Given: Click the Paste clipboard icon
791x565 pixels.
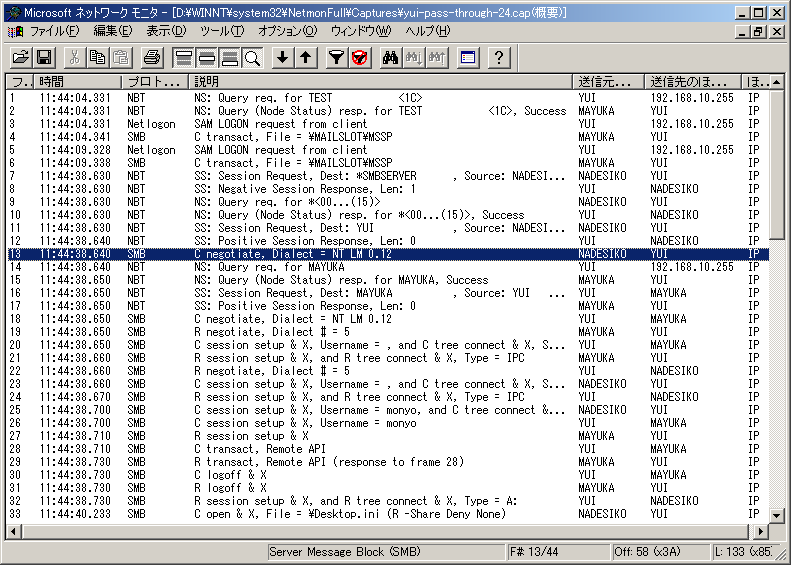Looking at the screenshot, I should tap(121, 58).
